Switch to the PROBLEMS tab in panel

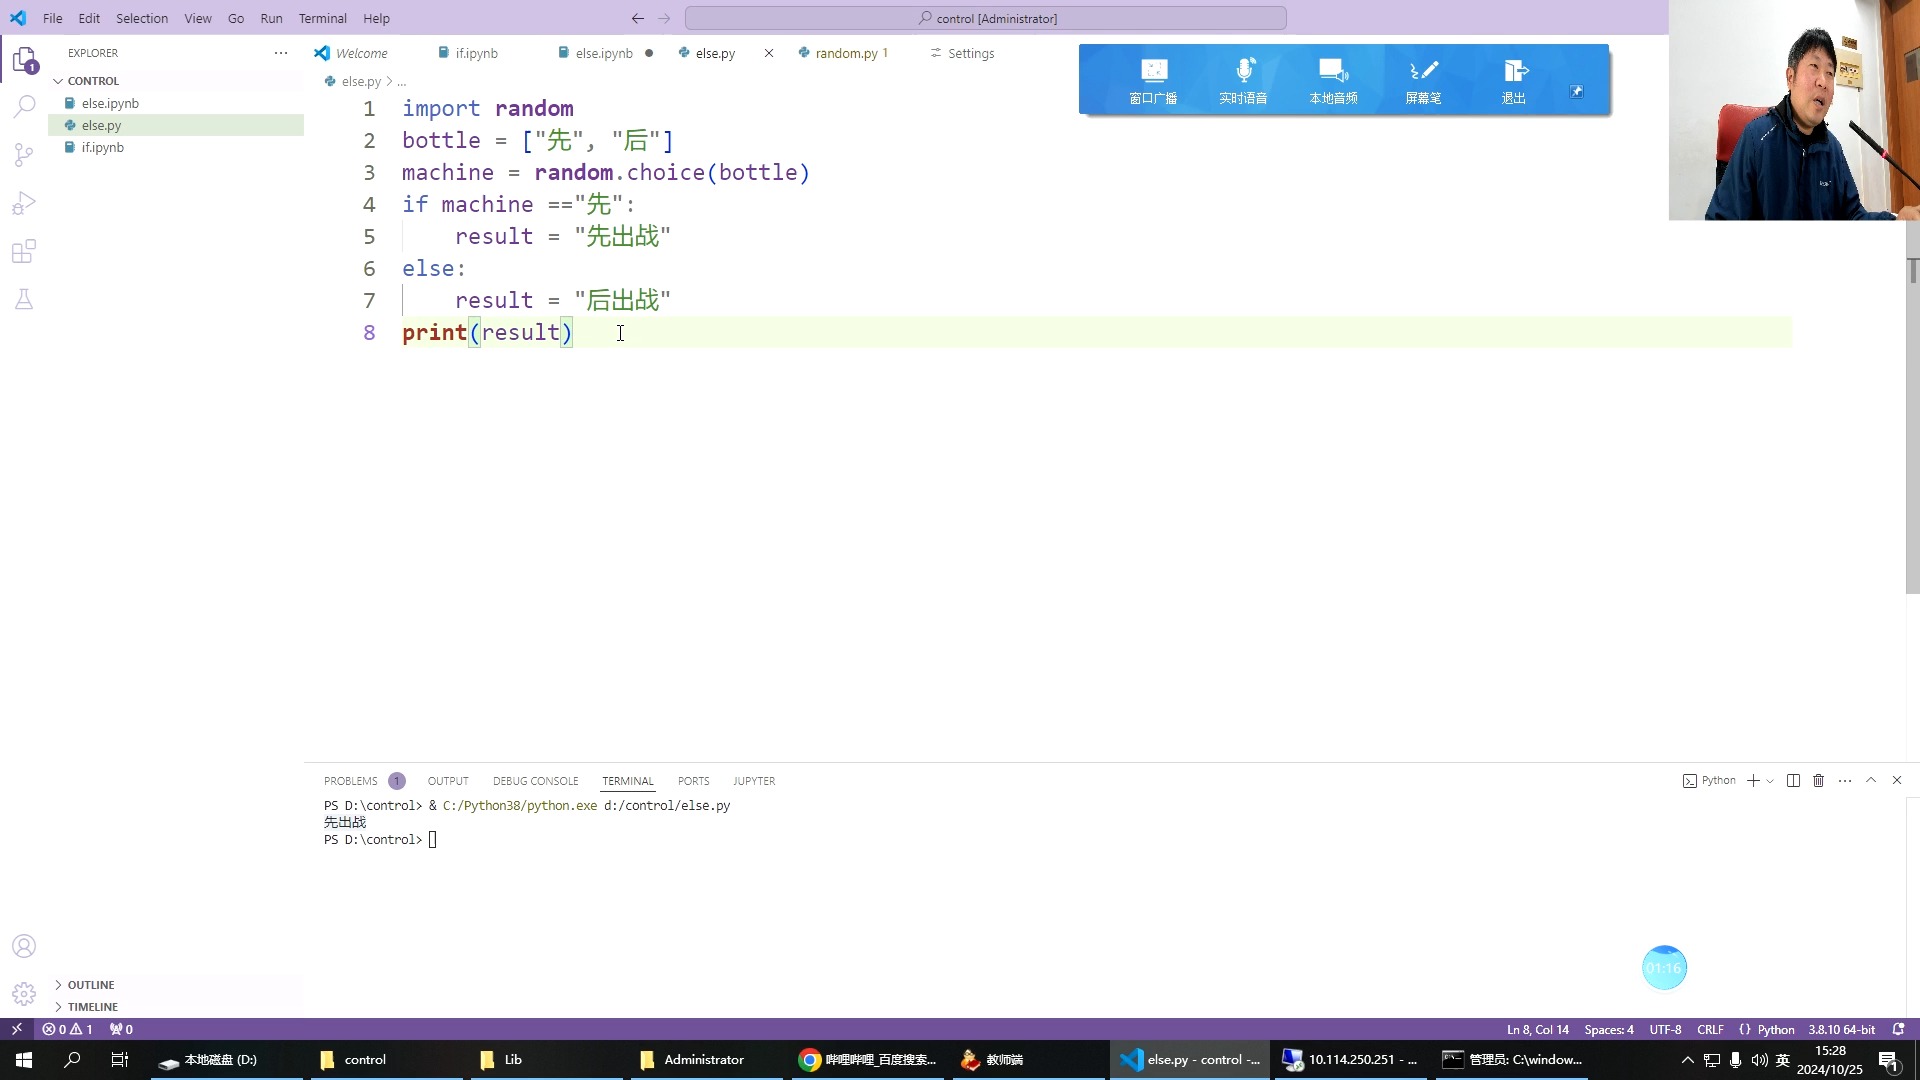351,779
